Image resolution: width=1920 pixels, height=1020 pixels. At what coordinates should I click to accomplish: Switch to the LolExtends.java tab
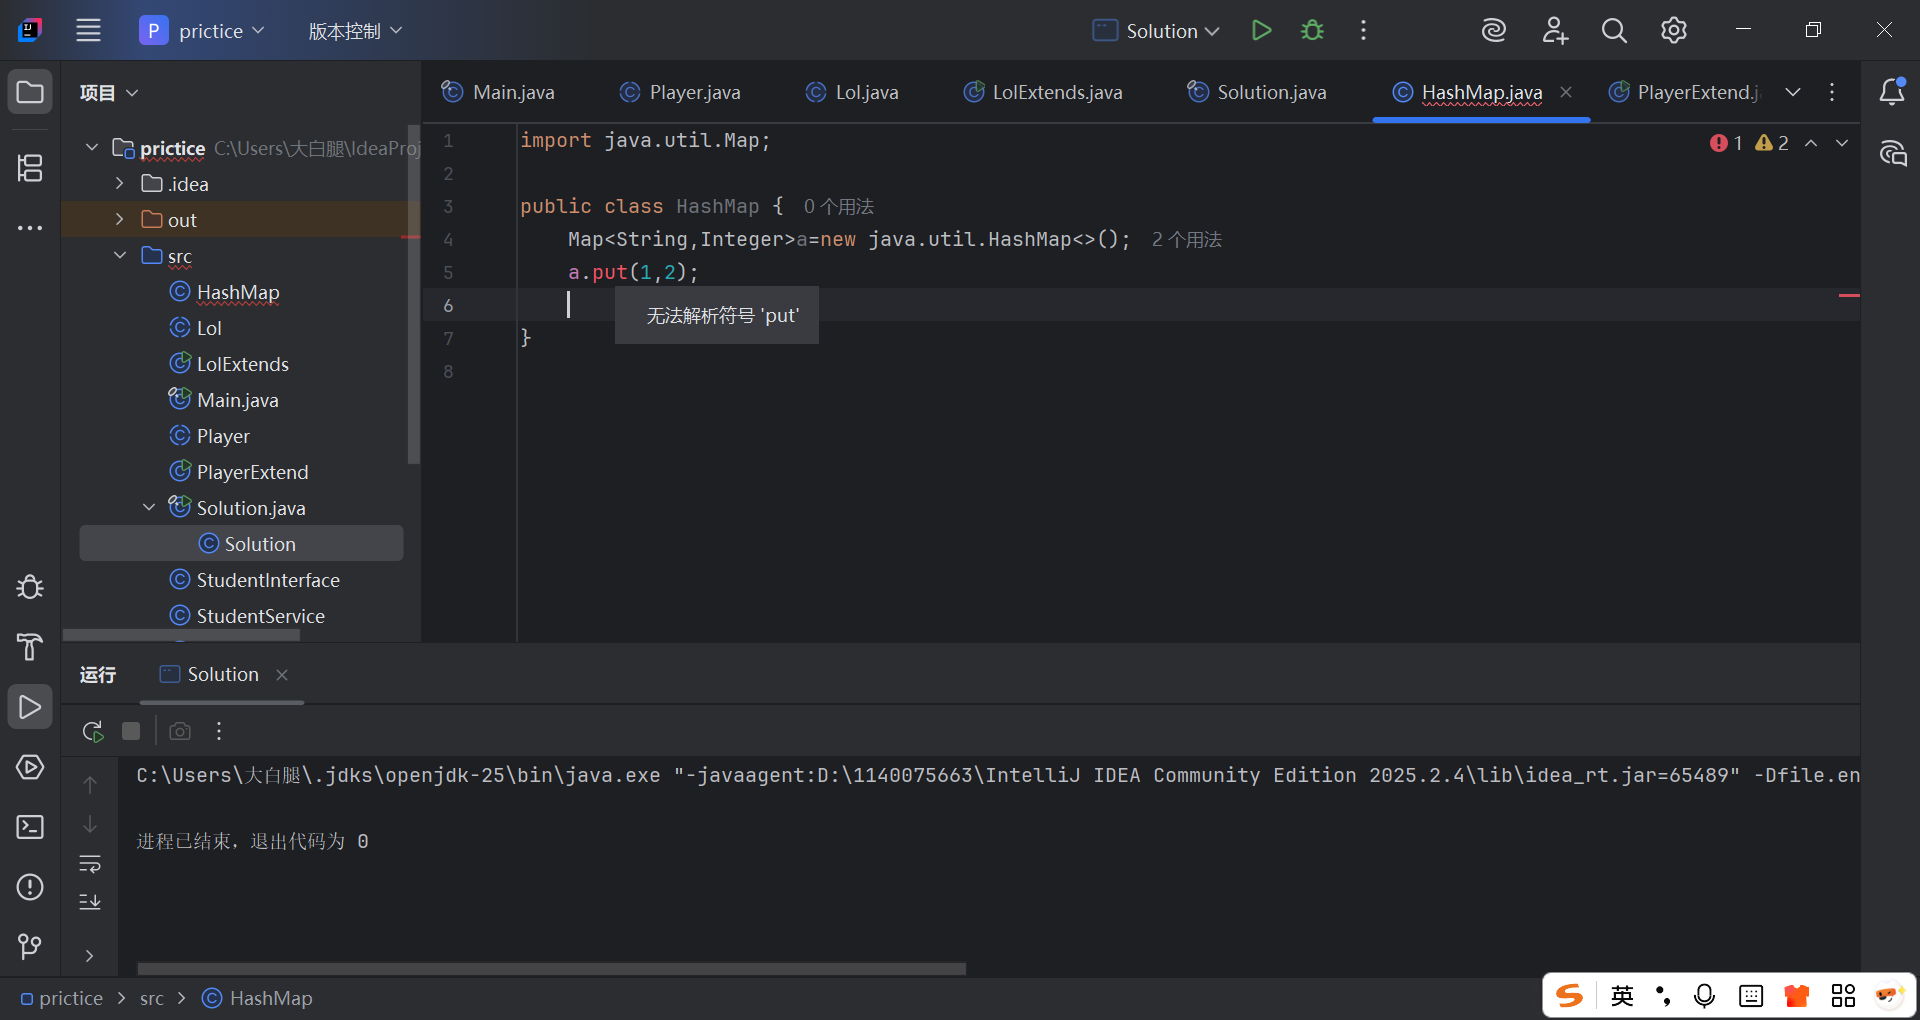tap(1043, 92)
